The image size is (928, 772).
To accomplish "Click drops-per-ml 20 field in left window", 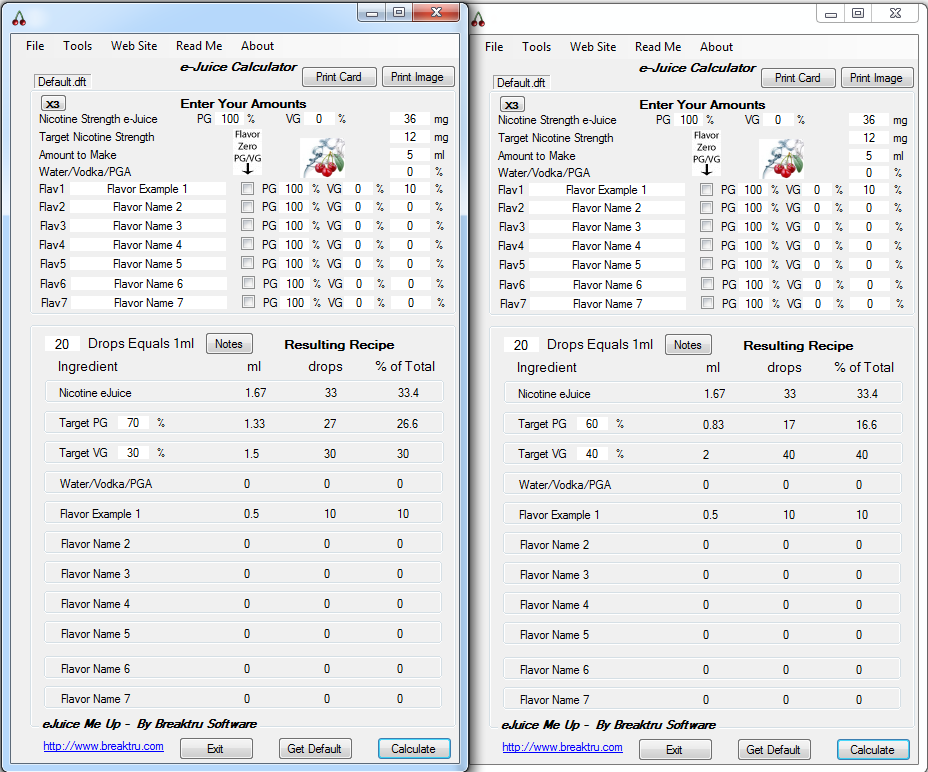I will coord(62,344).
